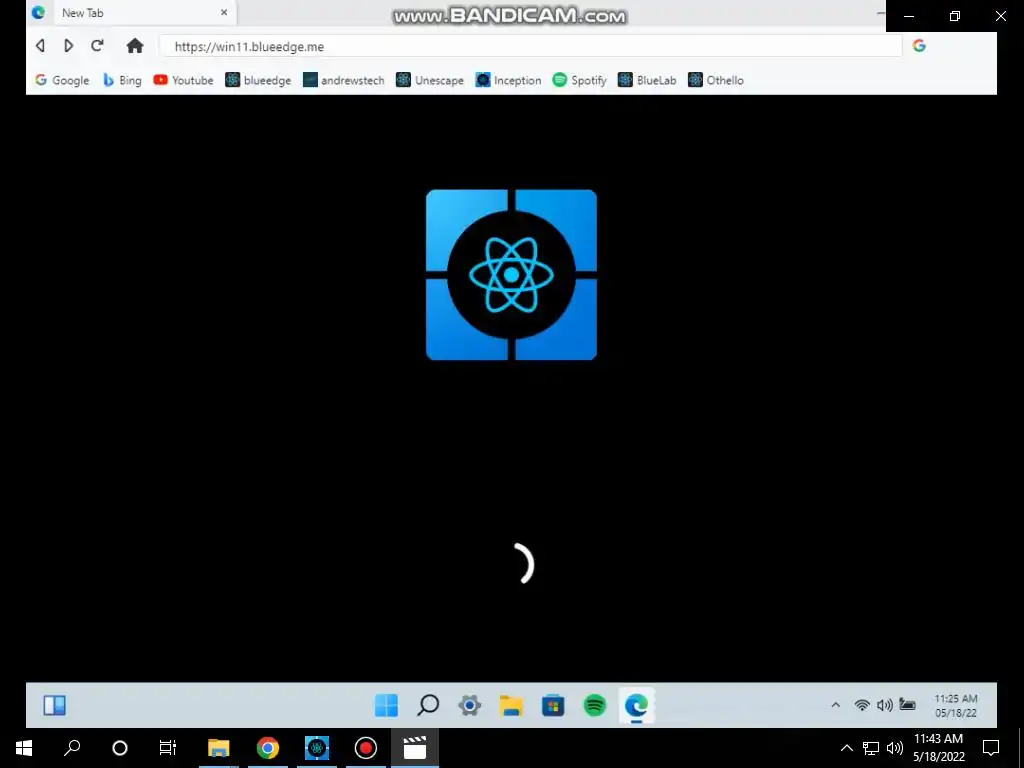Open Task View on the Windows 10 taskbar

[168, 748]
